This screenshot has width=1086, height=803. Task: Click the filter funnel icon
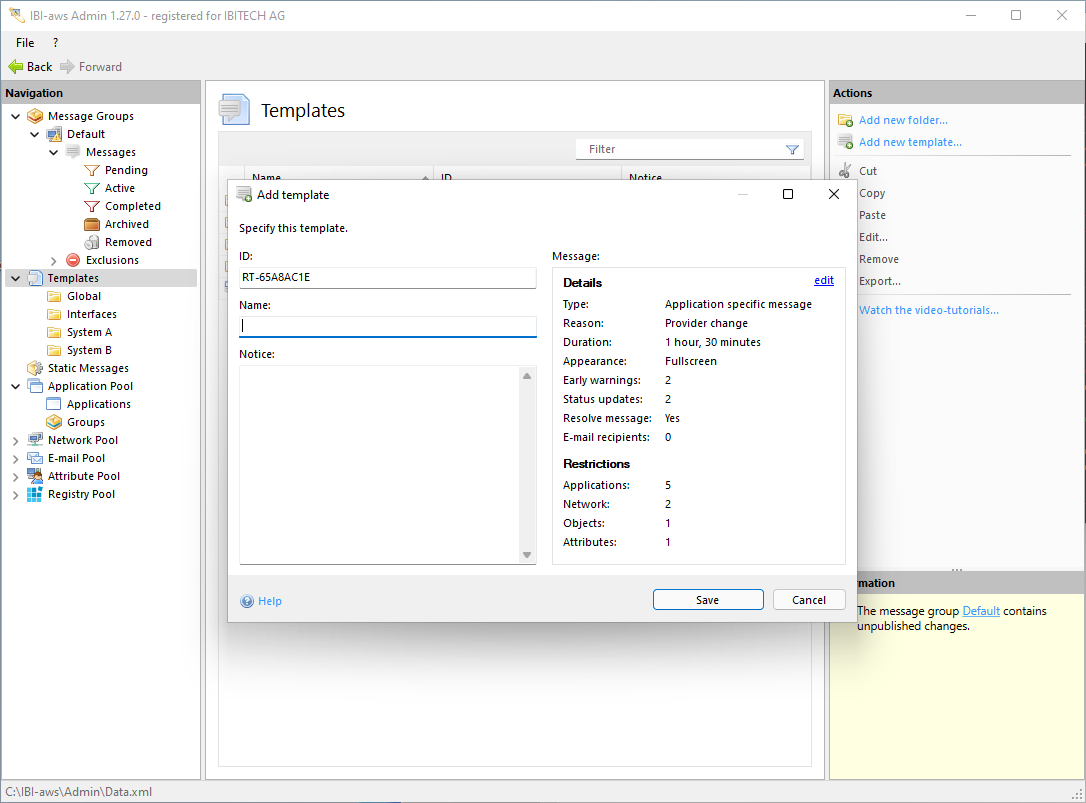(x=792, y=150)
